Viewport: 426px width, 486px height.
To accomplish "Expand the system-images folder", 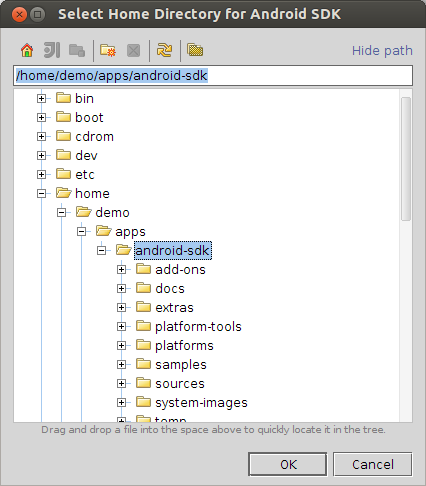I will click(121, 402).
